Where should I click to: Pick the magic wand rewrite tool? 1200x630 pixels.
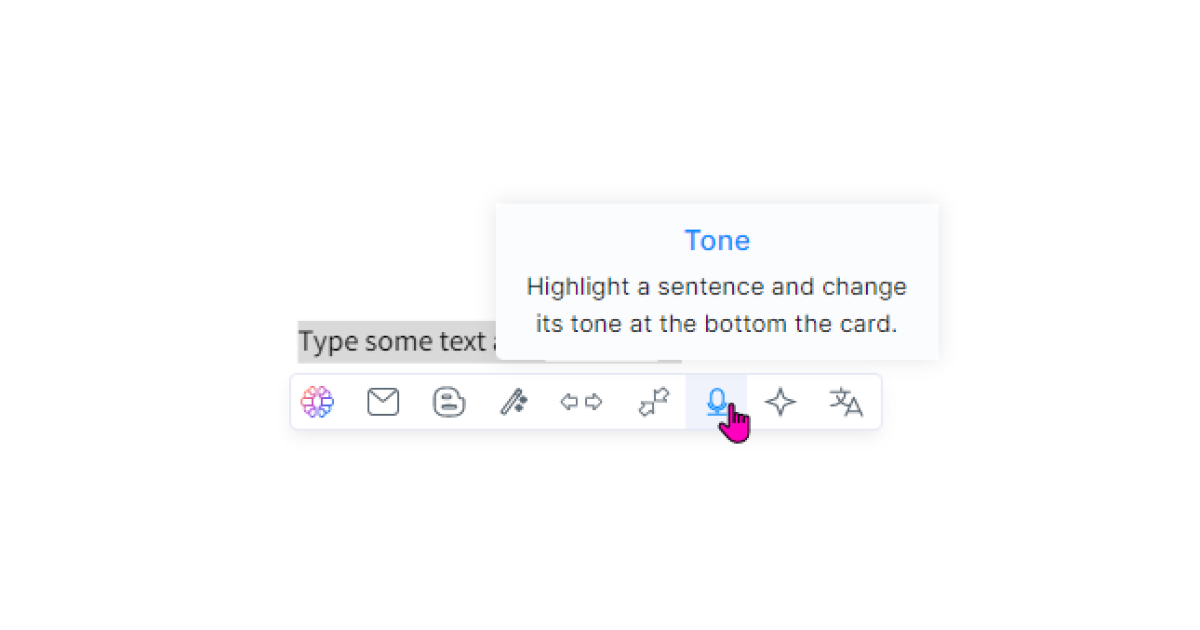(x=514, y=402)
